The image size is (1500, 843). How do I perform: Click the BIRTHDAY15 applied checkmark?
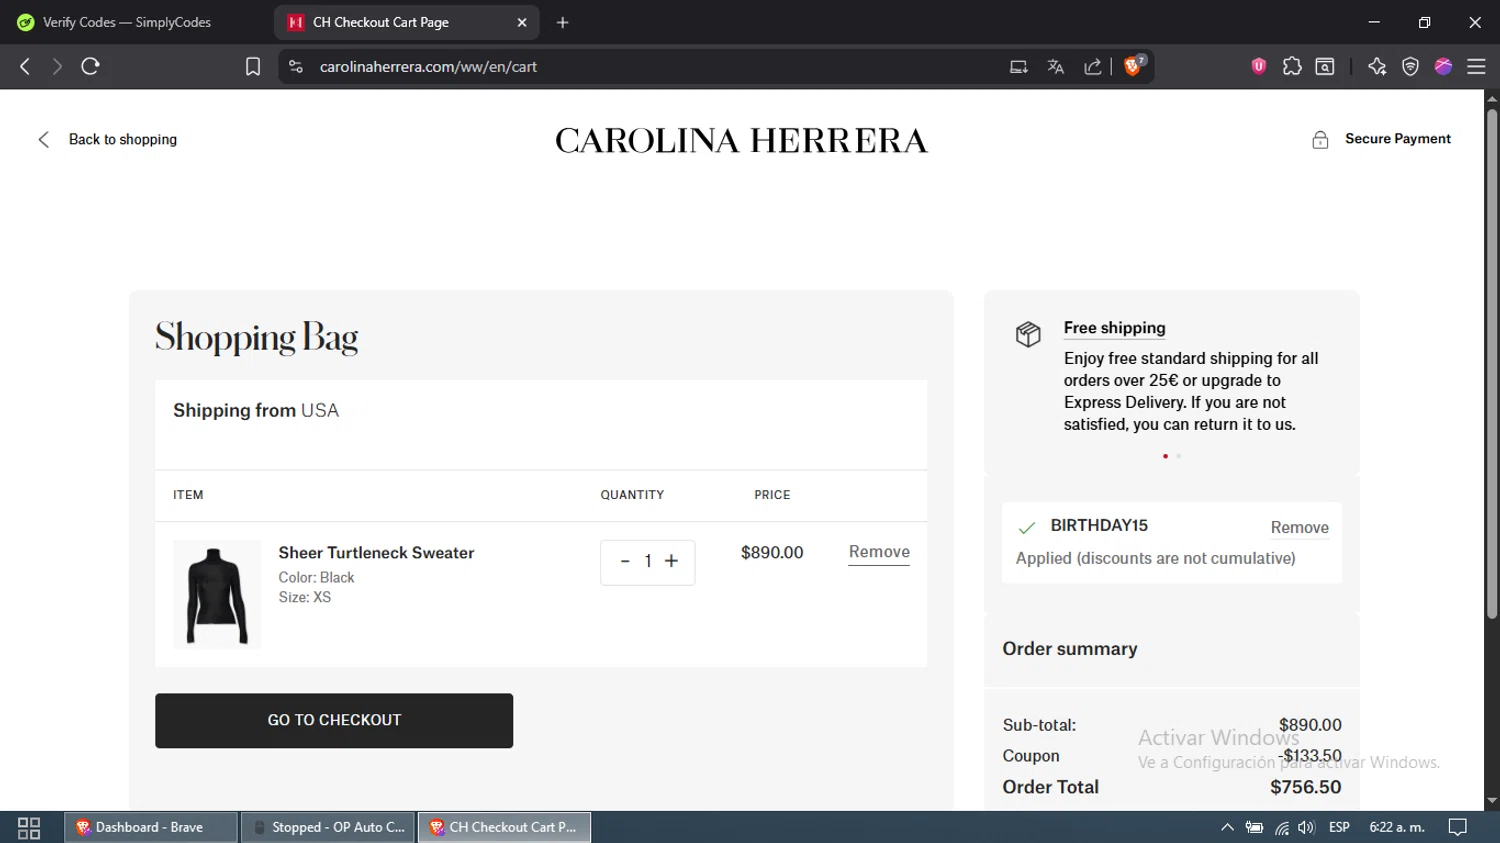(x=1026, y=527)
